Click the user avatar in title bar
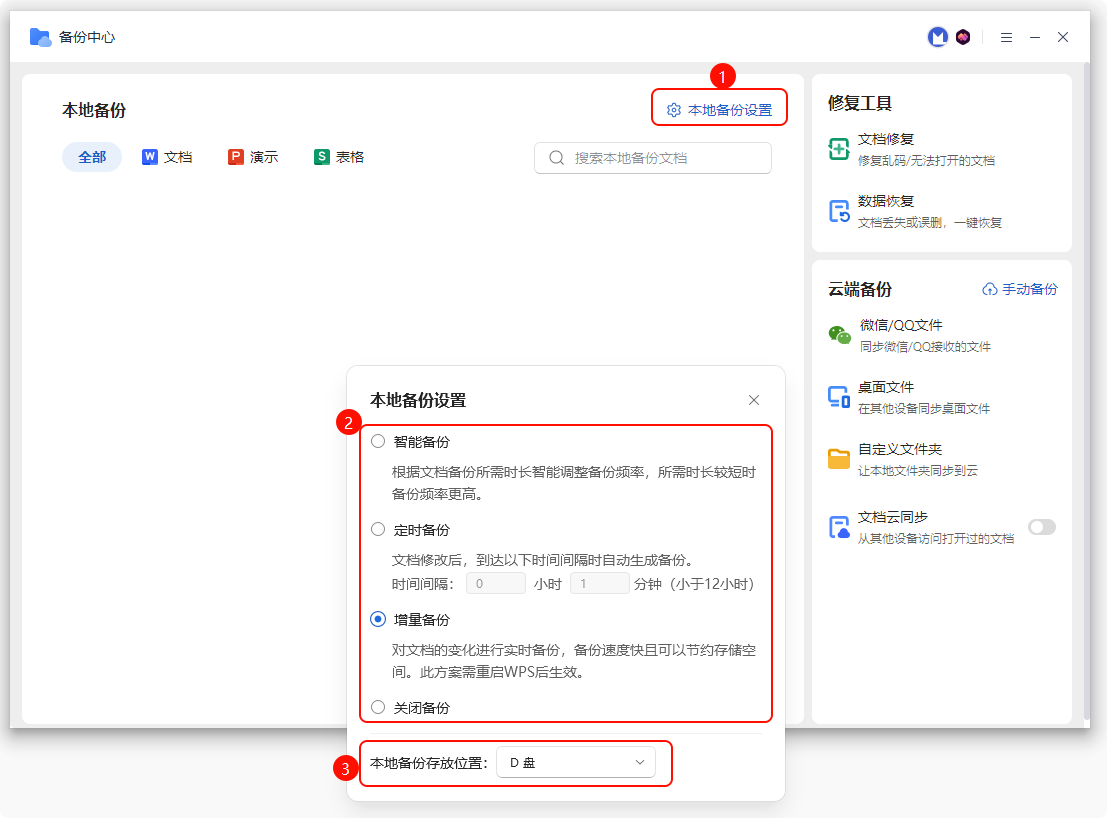 (938, 37)
